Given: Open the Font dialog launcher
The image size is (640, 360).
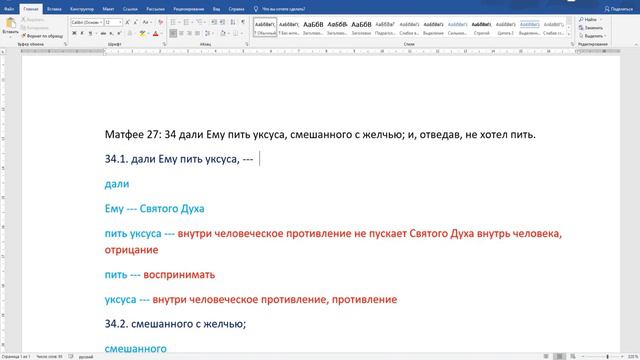Looking at the screenshot, I should tap(164, 44).
